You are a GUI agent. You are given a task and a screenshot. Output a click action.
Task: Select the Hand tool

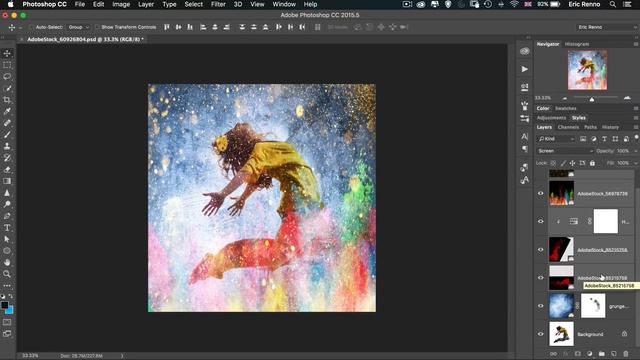point(7,262)
